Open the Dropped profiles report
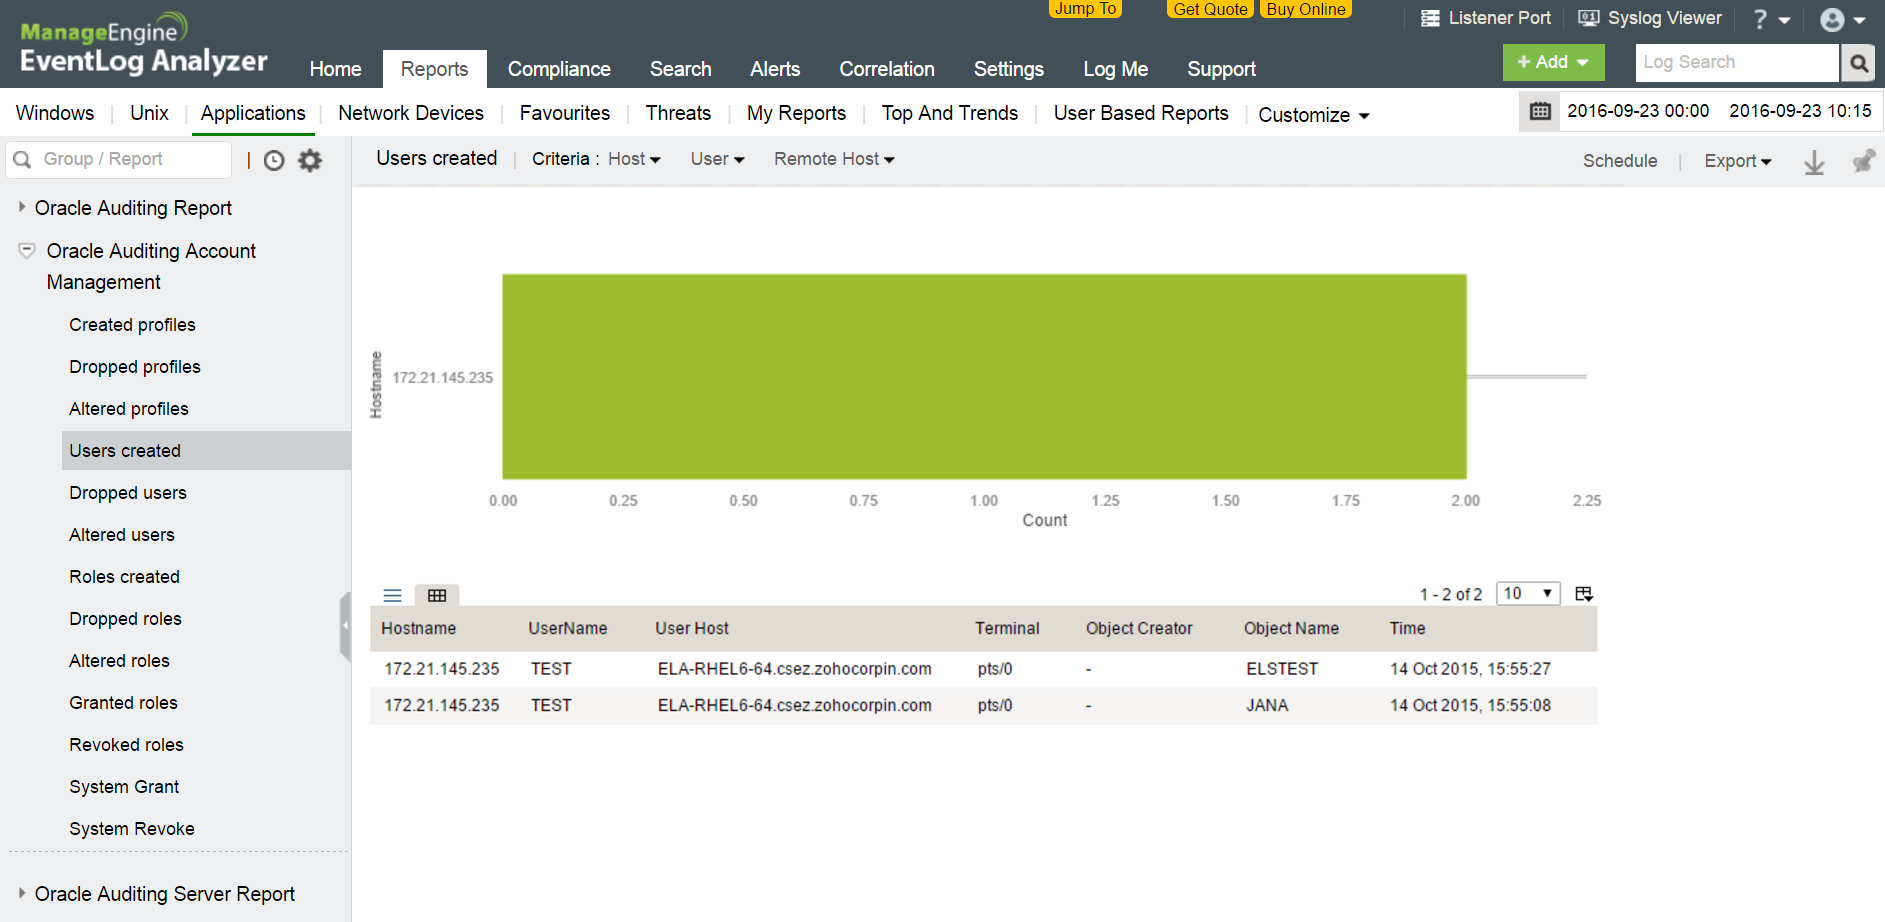Viewport: 1885px width, 922px height. [x=135, y=367]
